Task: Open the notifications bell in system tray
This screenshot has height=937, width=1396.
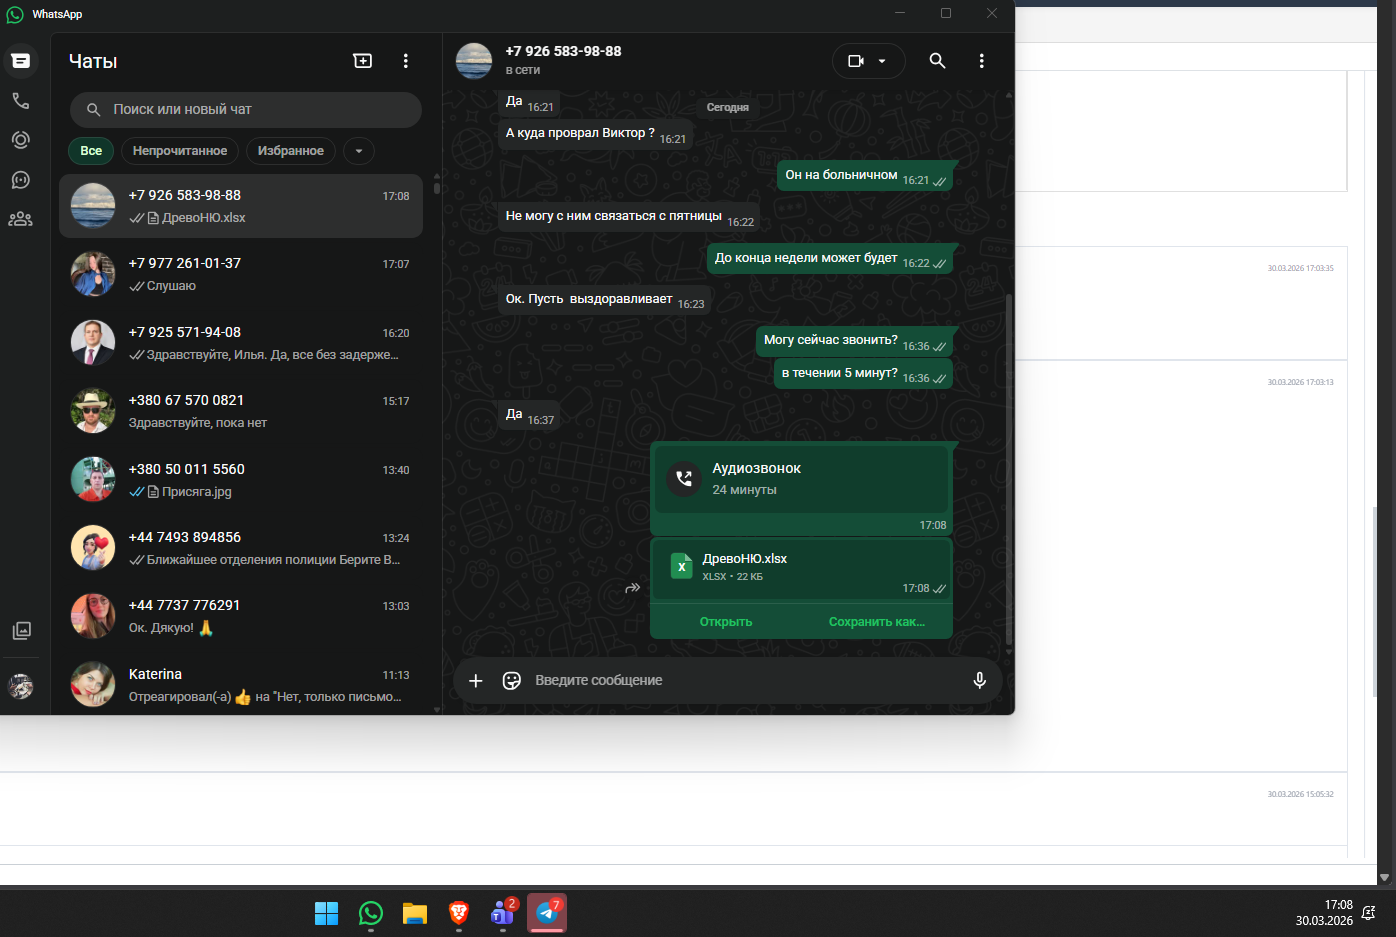Action: tap(1369, 913)
